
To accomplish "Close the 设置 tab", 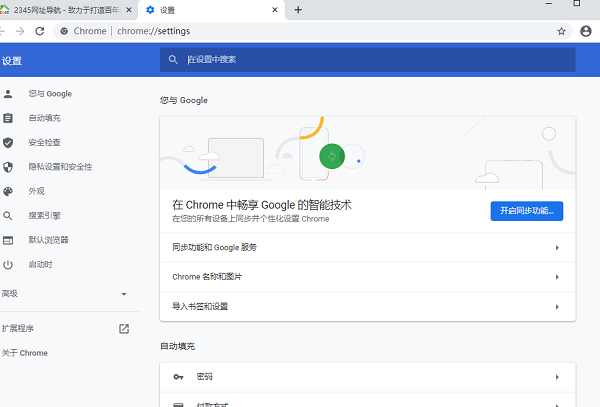I will pos(275,10).
